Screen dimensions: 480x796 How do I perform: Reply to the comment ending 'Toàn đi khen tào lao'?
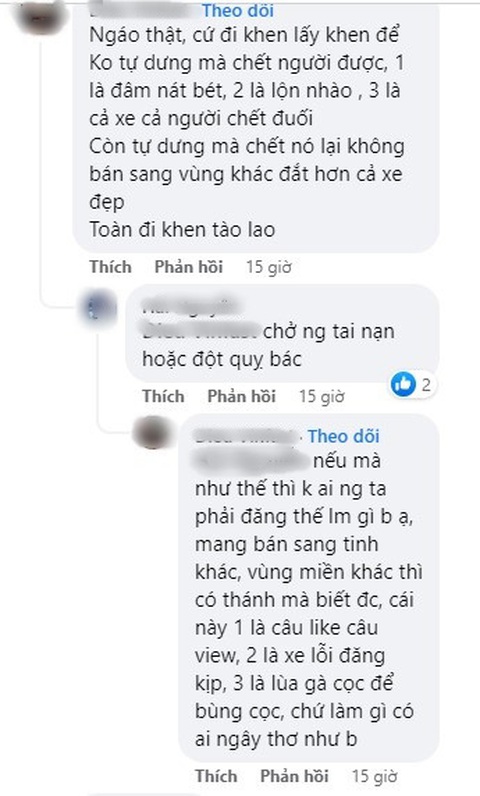[189, 267]
